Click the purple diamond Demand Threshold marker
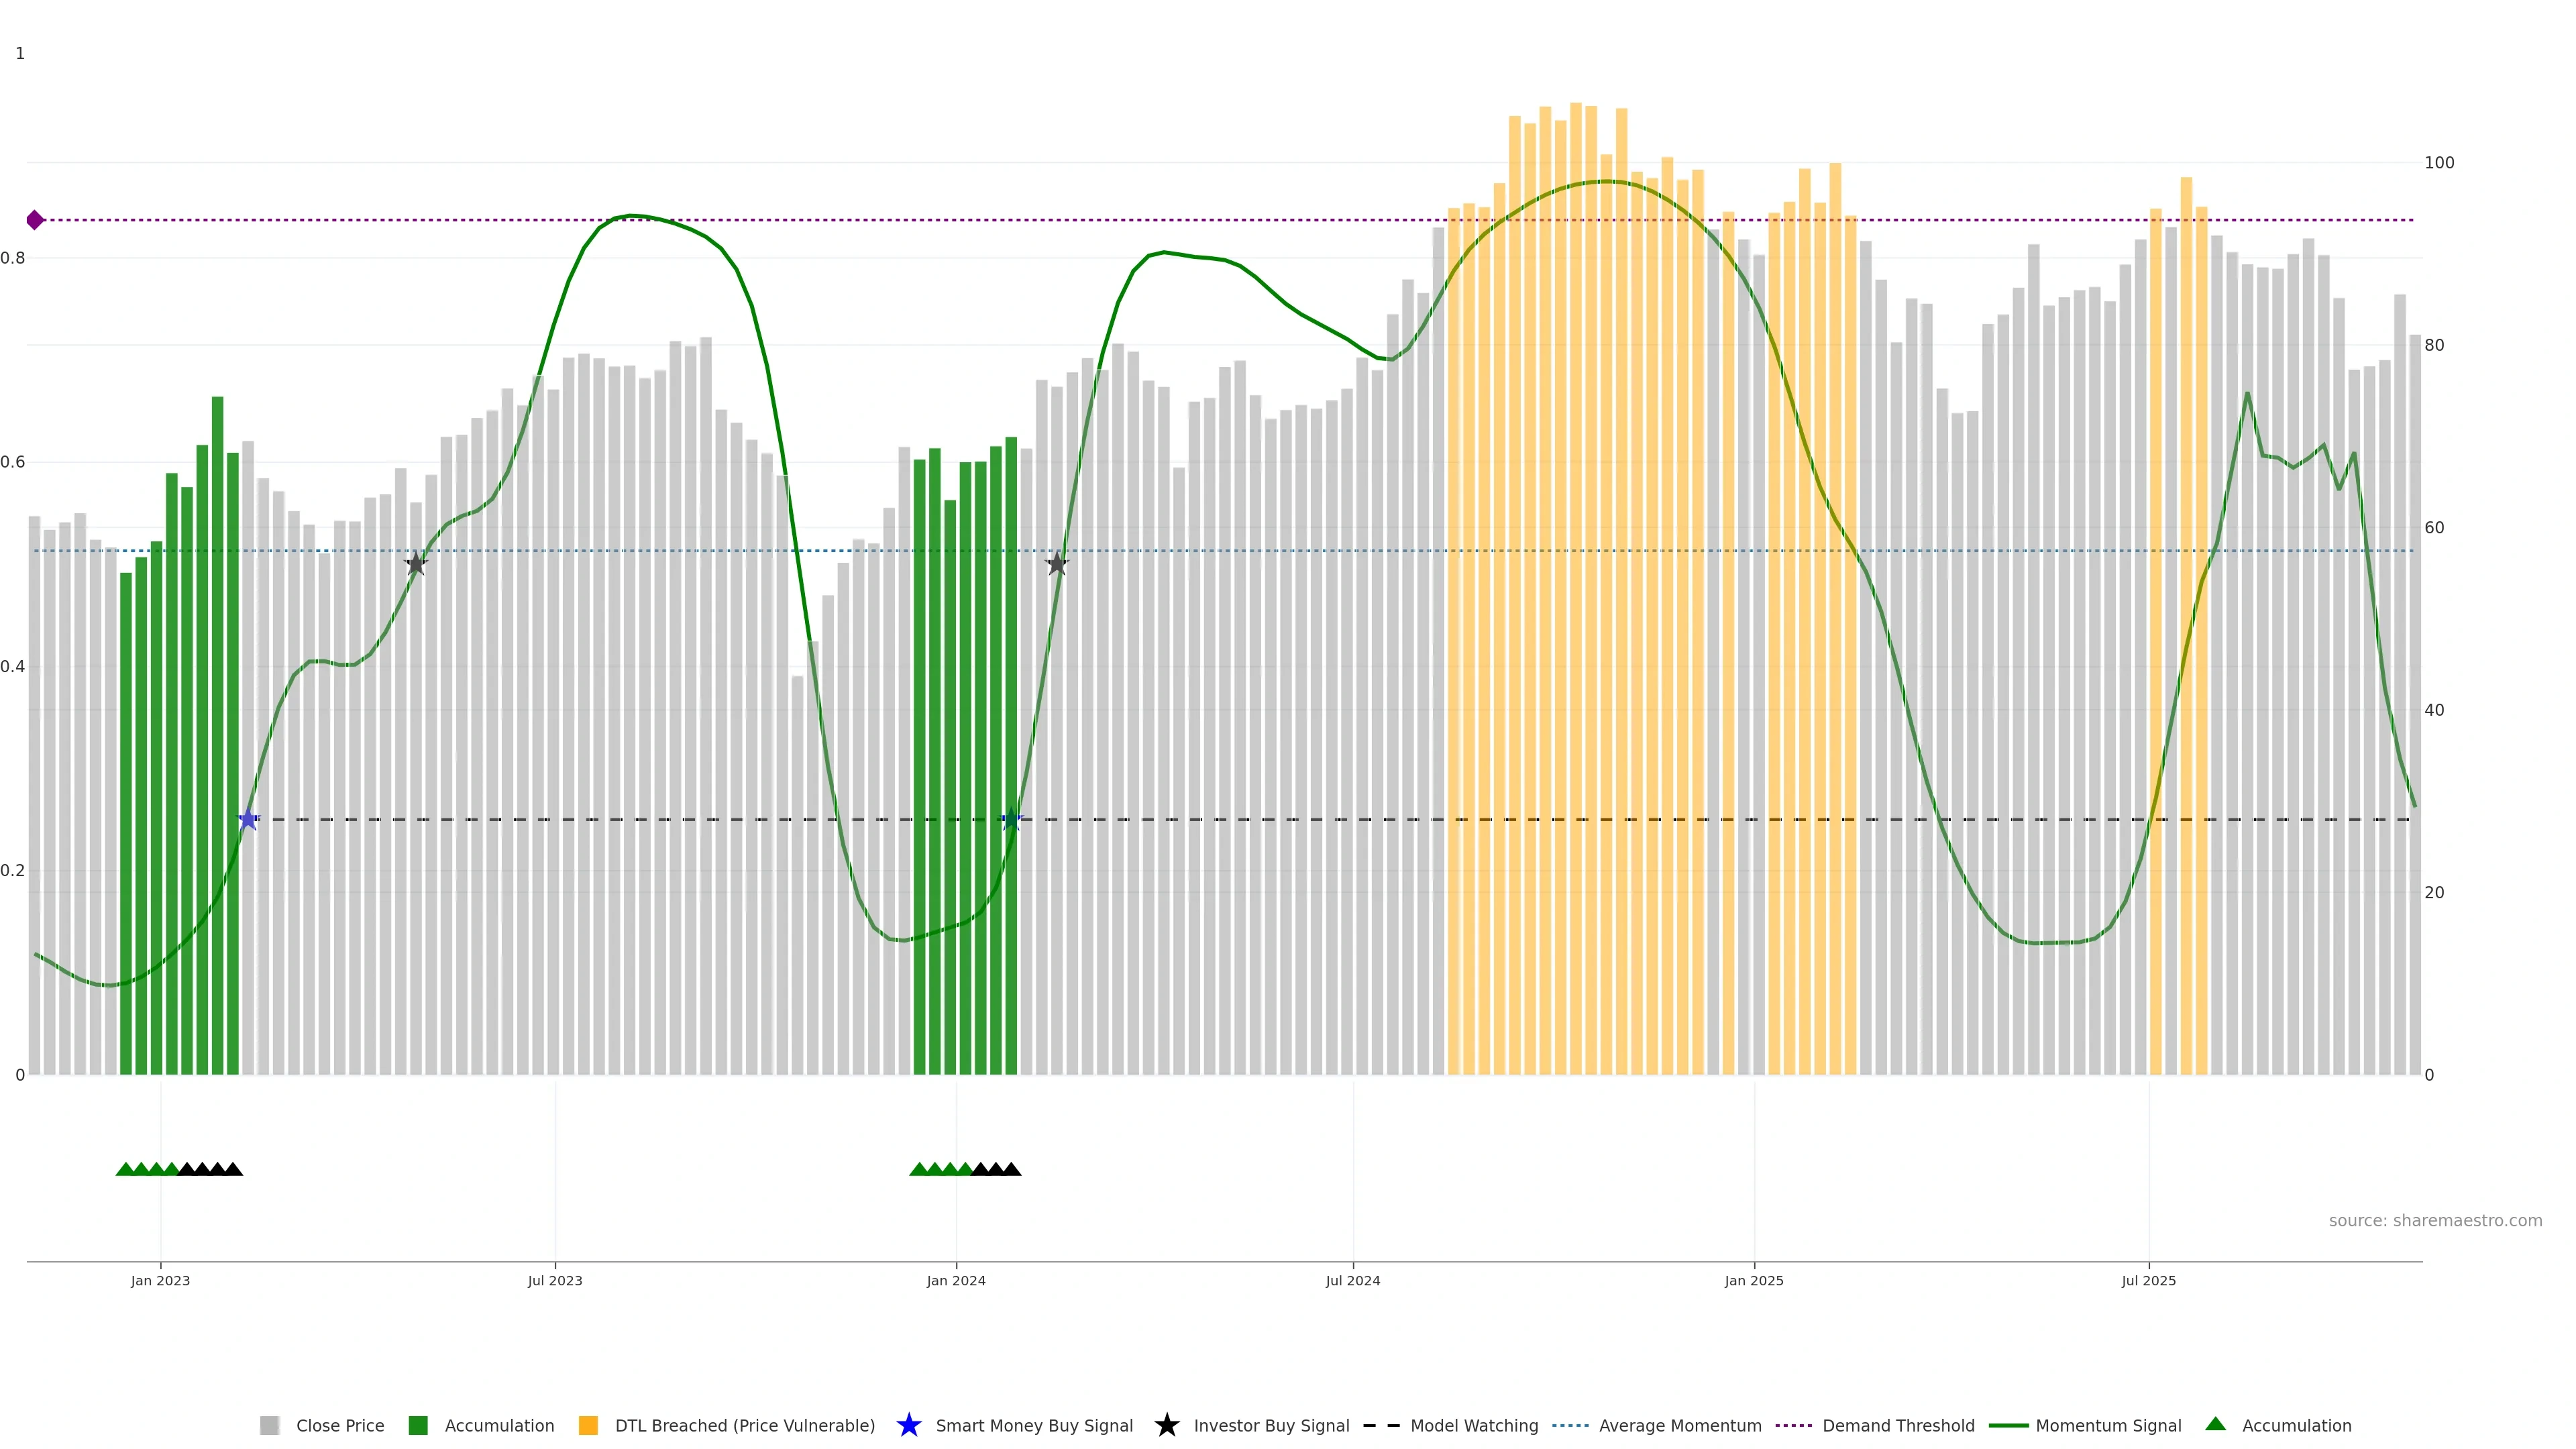2576x1449 pixels. click(35, 220)
